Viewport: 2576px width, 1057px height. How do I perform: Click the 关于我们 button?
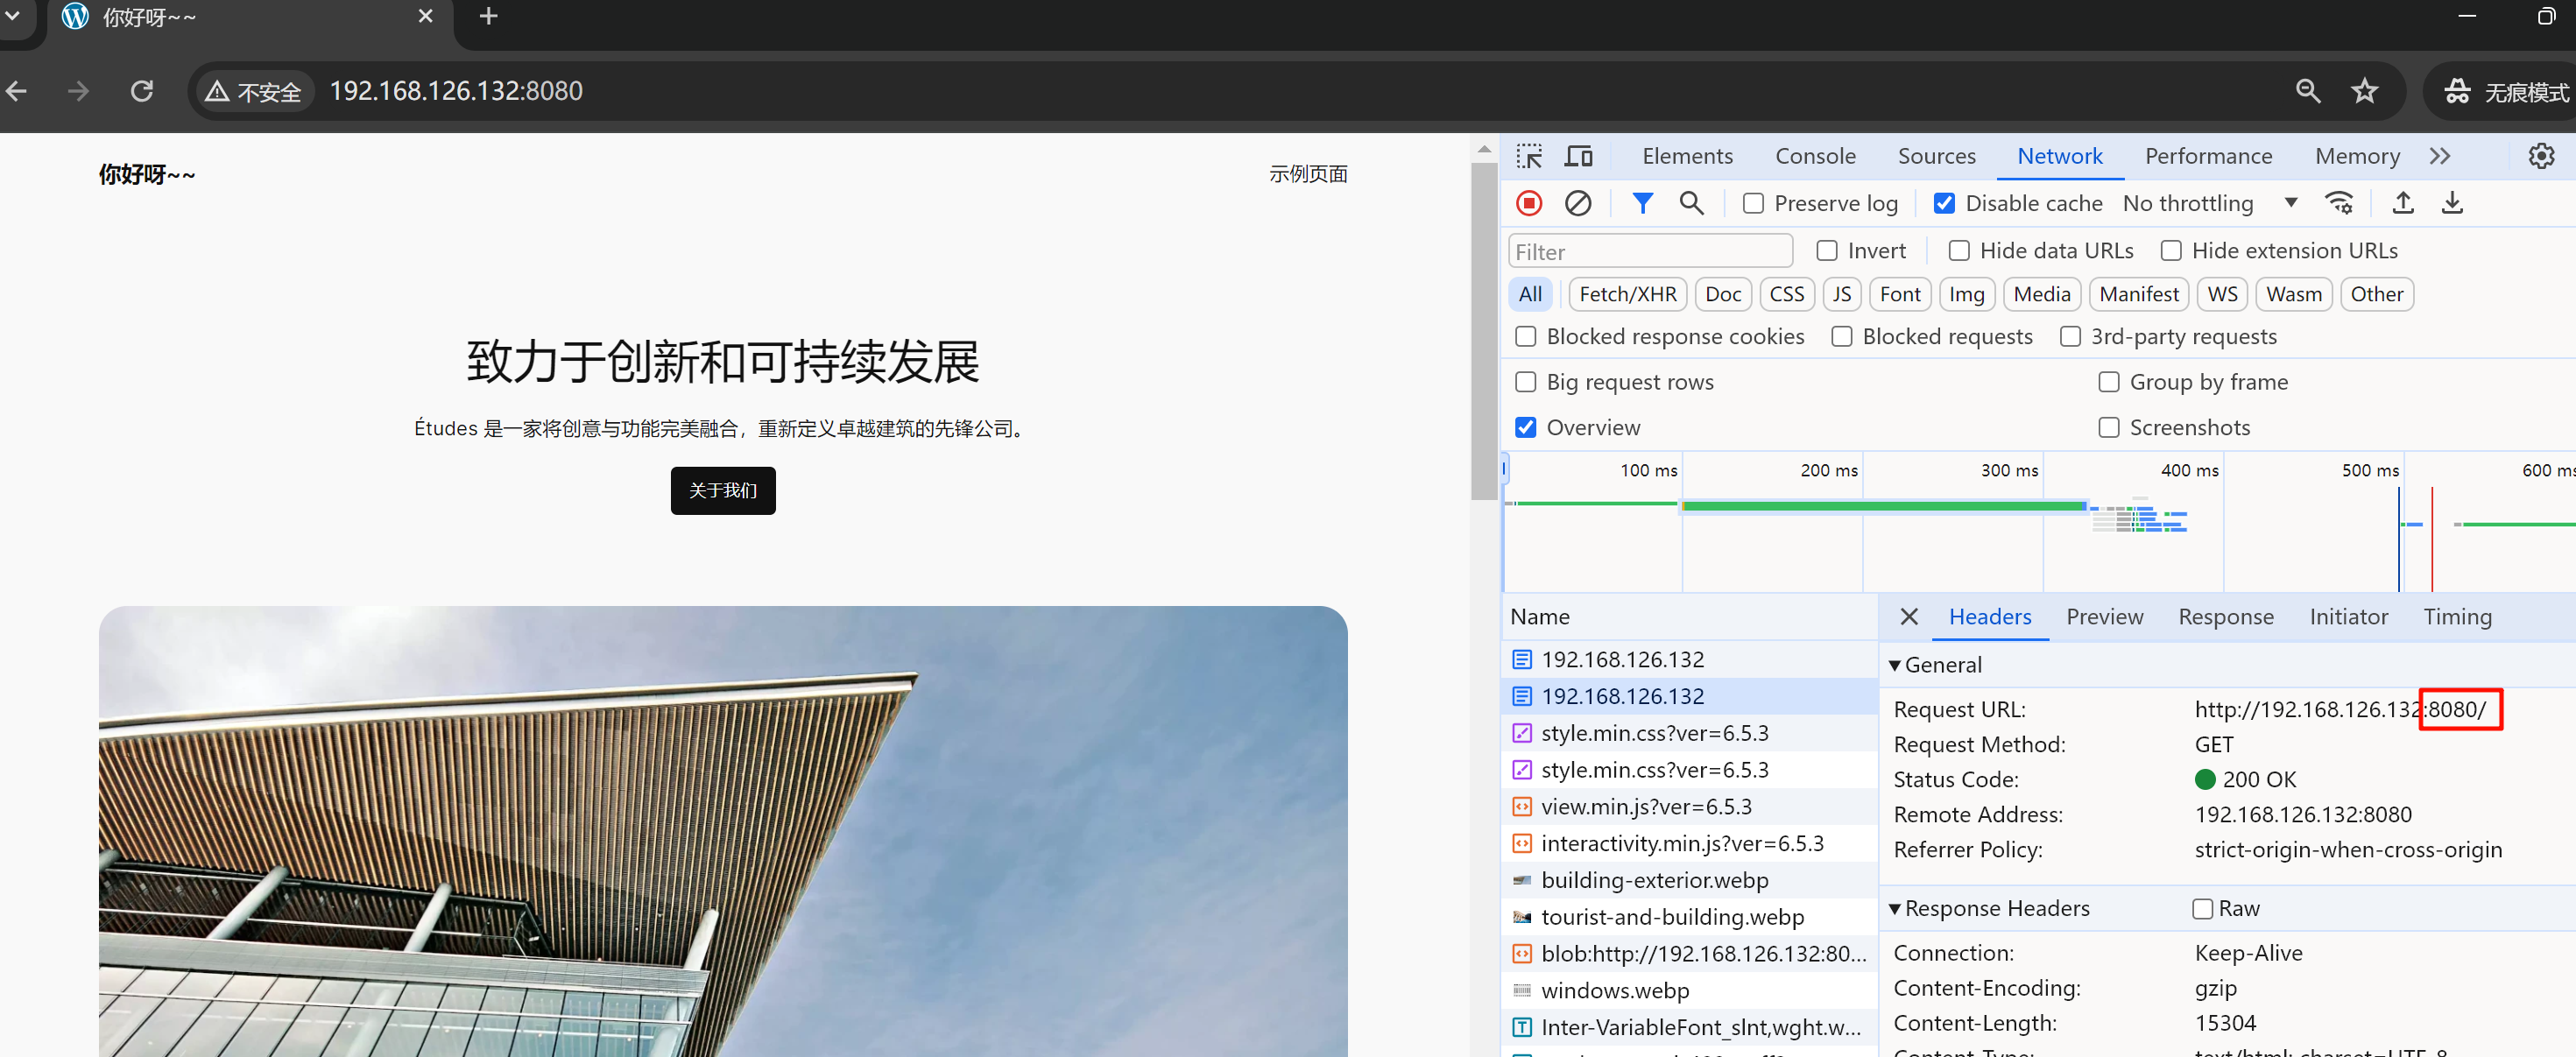722,490
